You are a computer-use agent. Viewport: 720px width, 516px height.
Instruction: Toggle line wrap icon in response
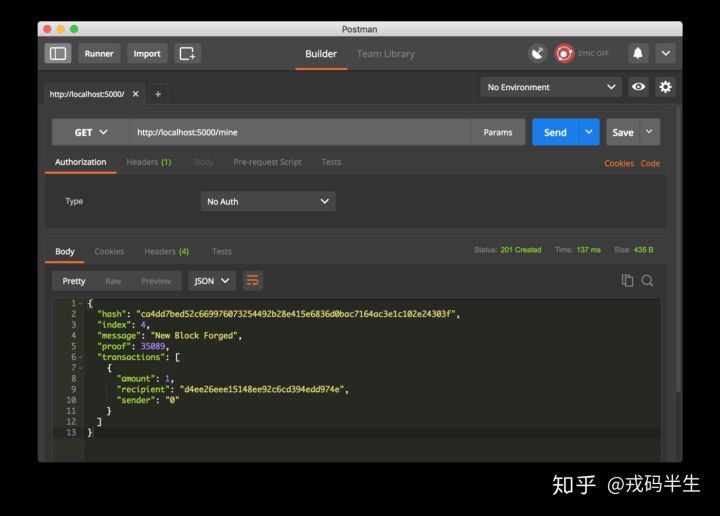click(253, 280)
